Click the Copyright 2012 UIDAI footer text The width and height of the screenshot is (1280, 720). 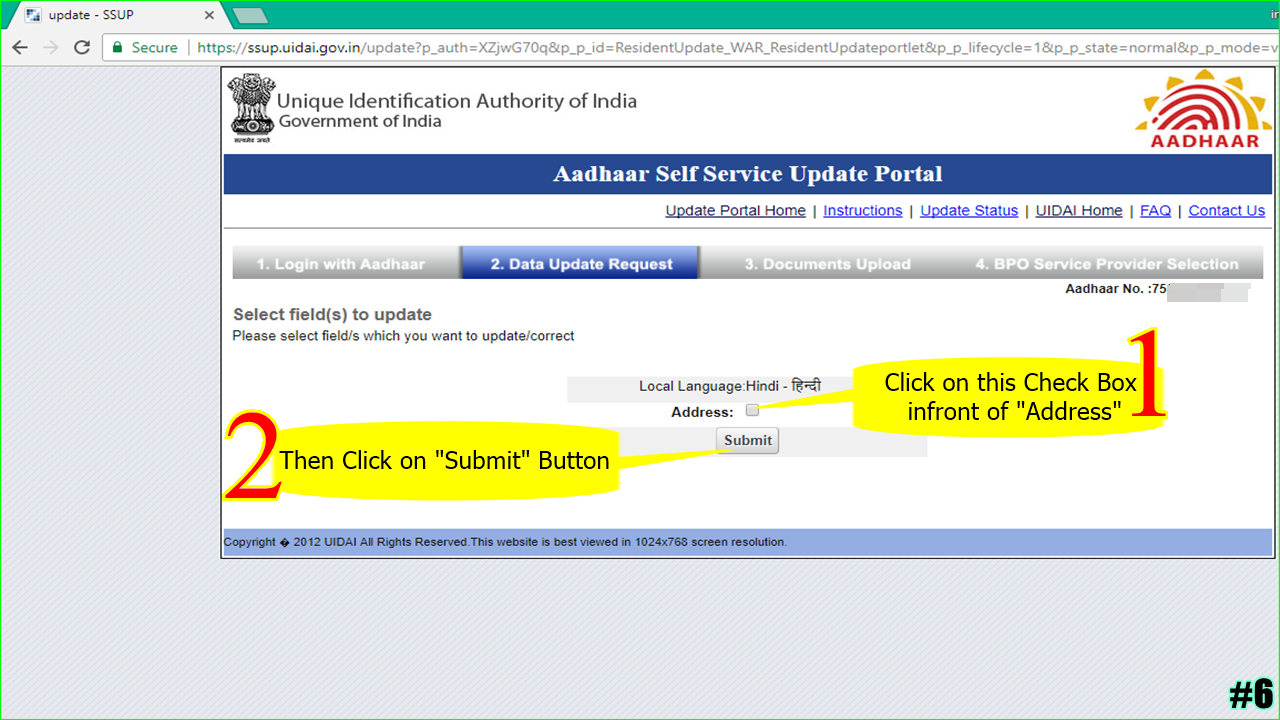tap(505, 542)
